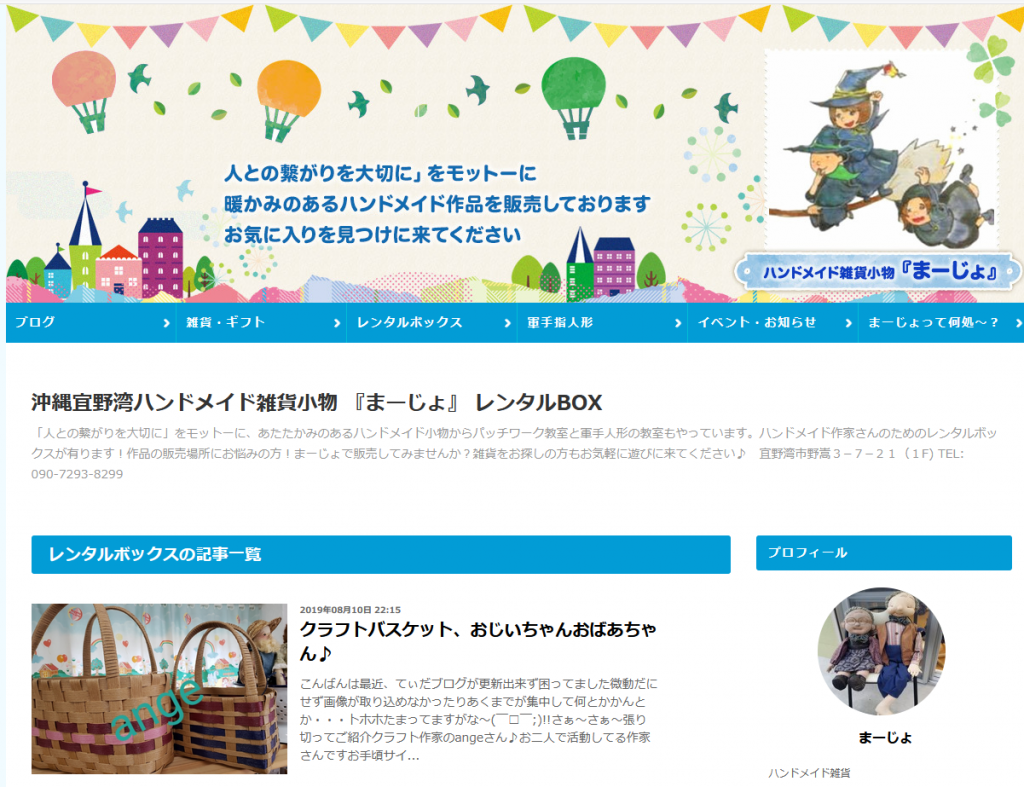Open the まーじょって何処〜? page
The height and width of the screenshot is (787, 1024).
pos(941,322)
